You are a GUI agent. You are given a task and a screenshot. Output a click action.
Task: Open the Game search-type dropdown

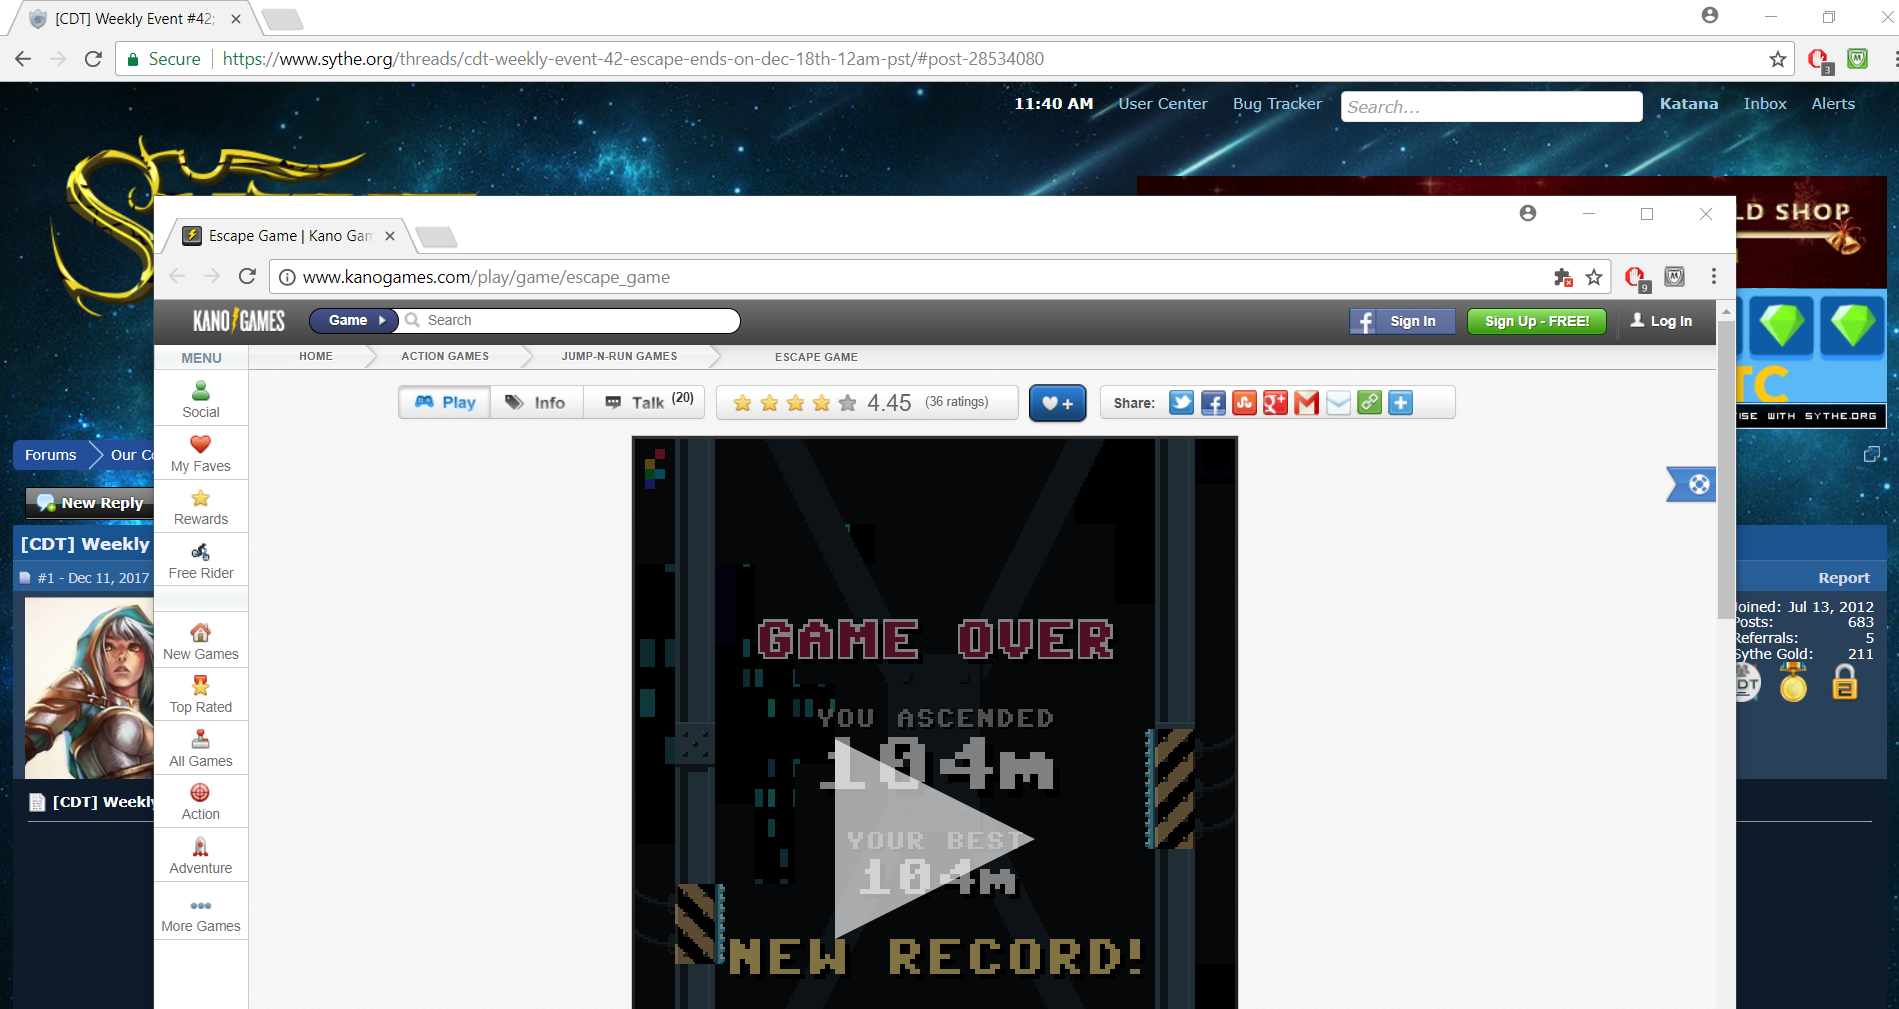(354, 320)
